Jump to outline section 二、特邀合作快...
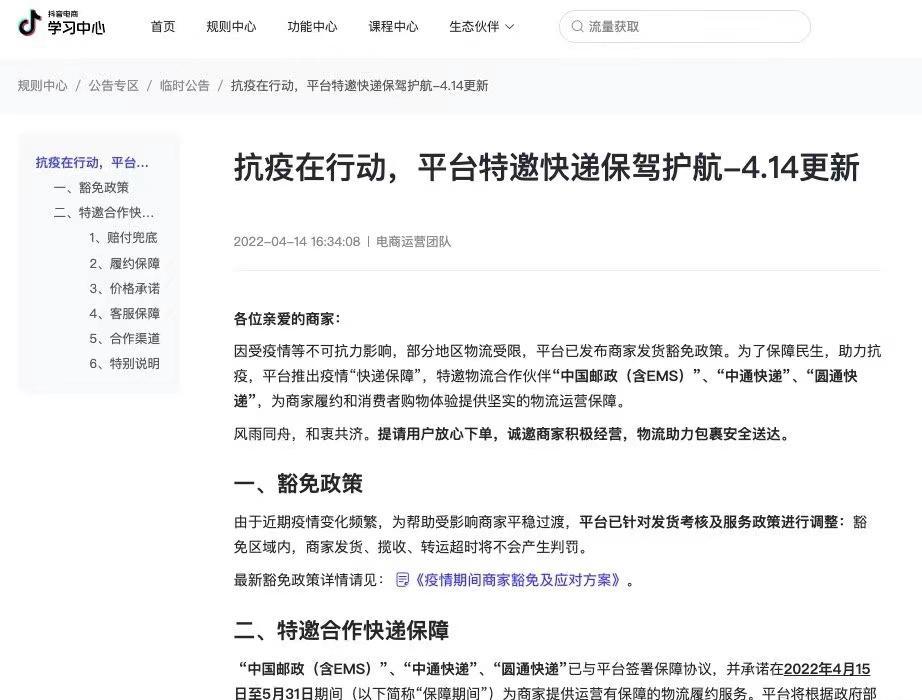922x700 pixels. click(103, 212)
